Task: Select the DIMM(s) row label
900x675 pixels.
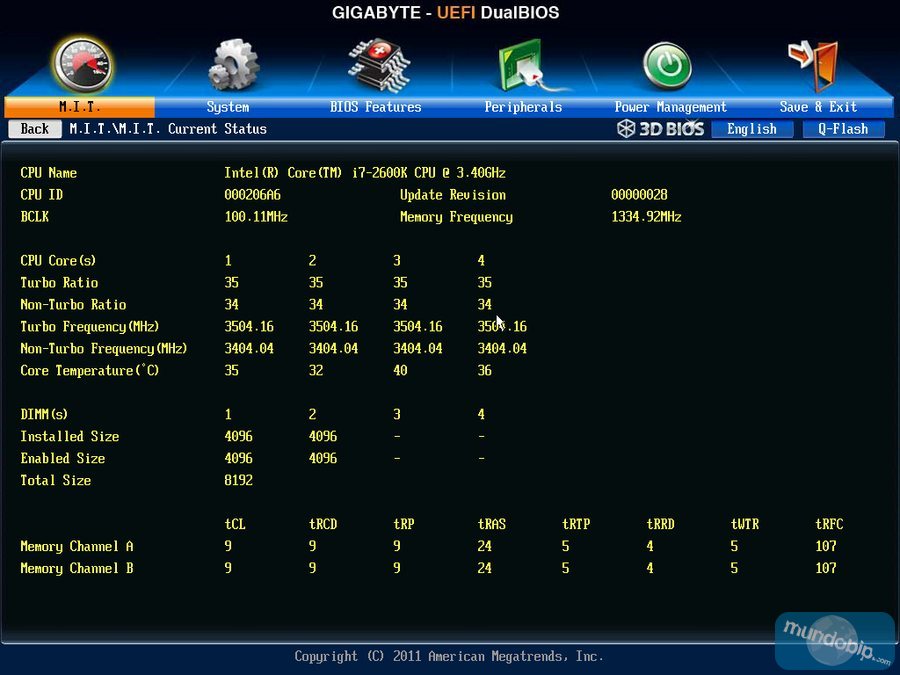Action: pyautogui.click(x=44, y=414)
